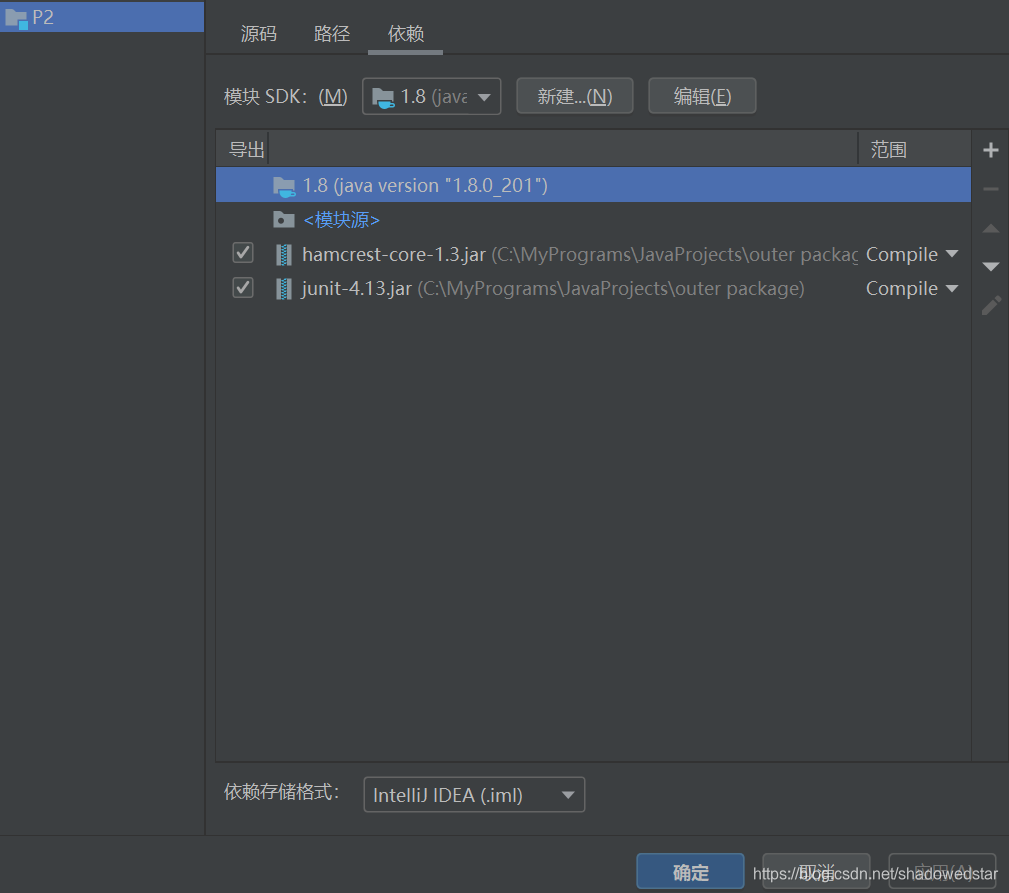Click the JDK 1.8 row folder icon

tap(284, 187)
